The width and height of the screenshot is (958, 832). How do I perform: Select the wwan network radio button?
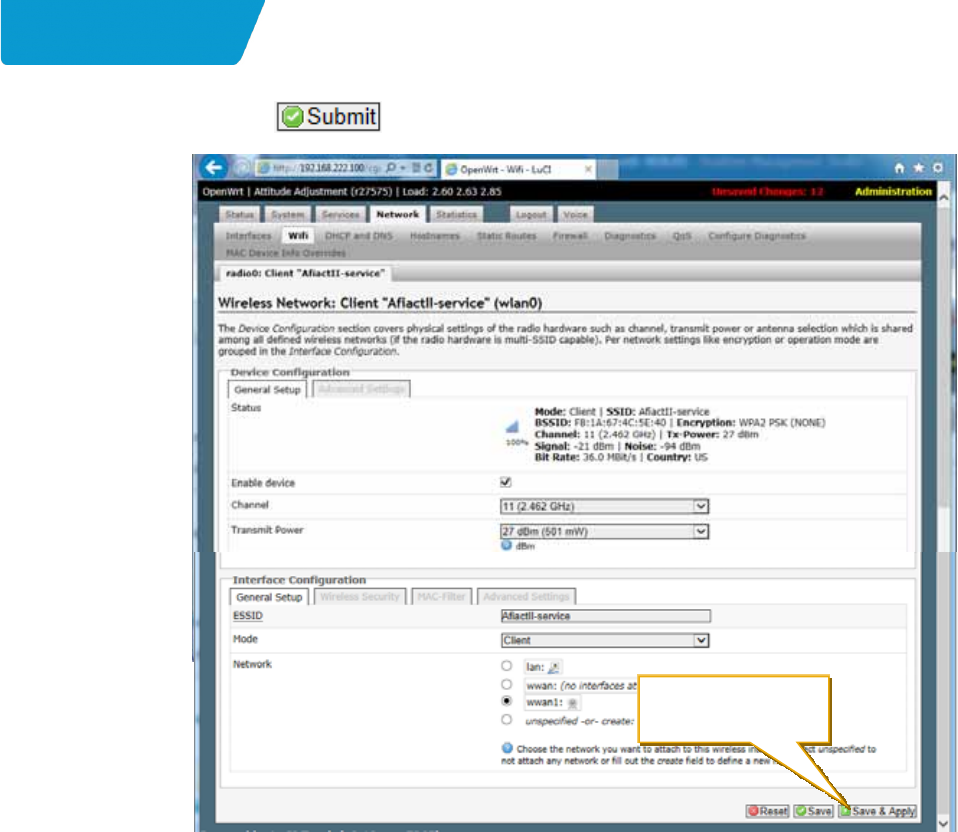[x=506, y=685]
